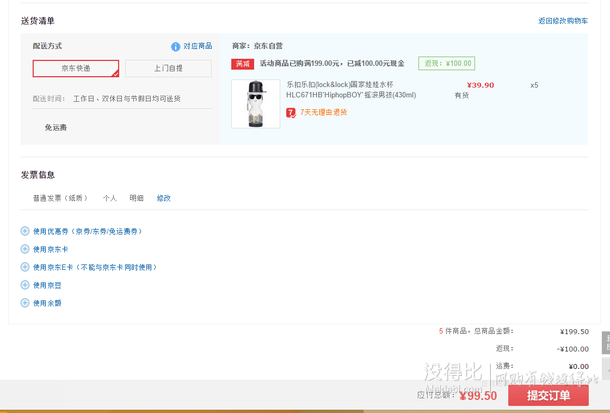610x413 pixels.
Task: Select 京东快递 delivery method
Action: (76, 68)
